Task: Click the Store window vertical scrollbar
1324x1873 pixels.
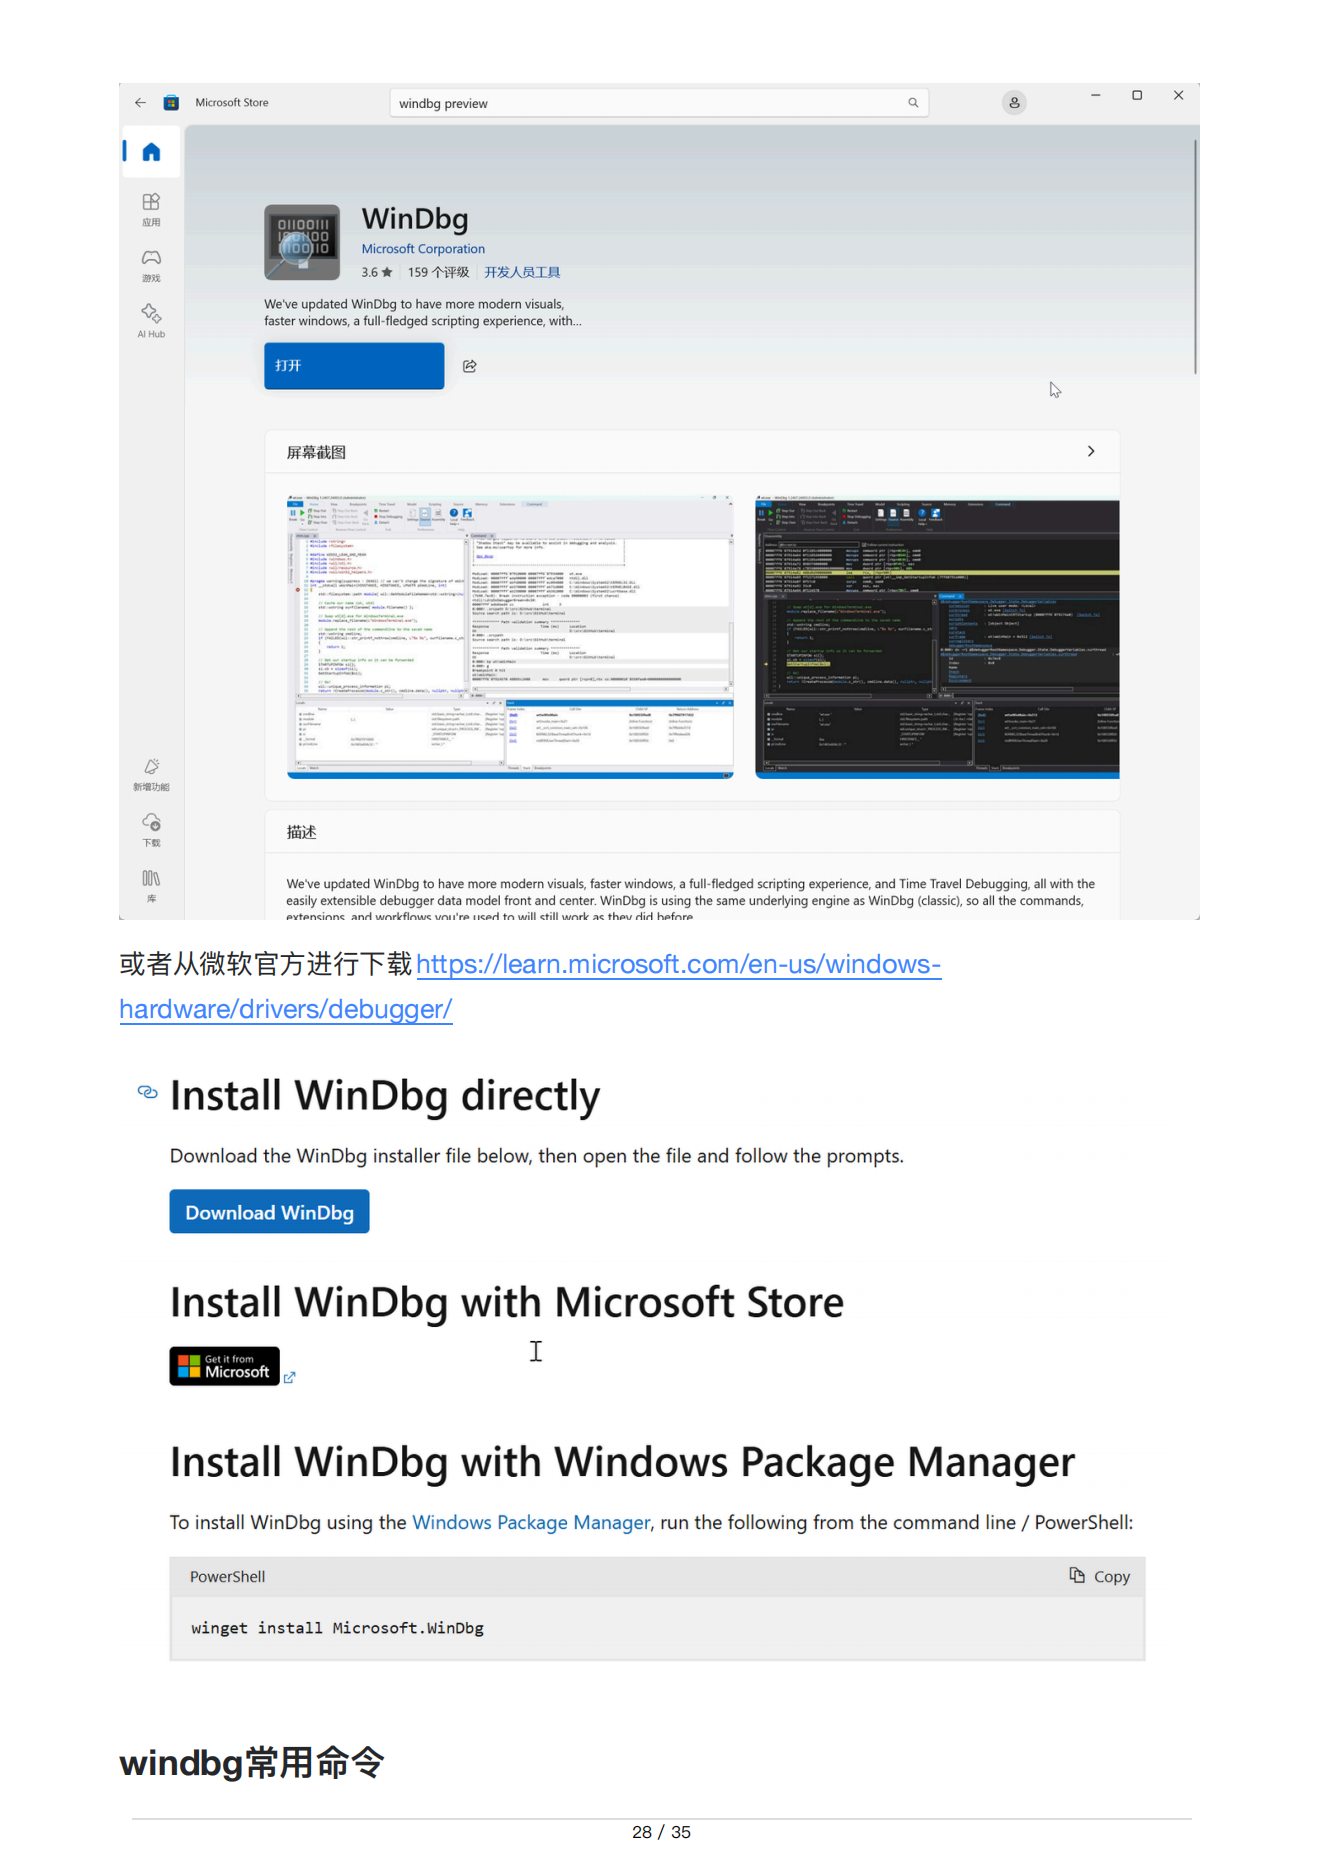Action: coord(1195,257)
